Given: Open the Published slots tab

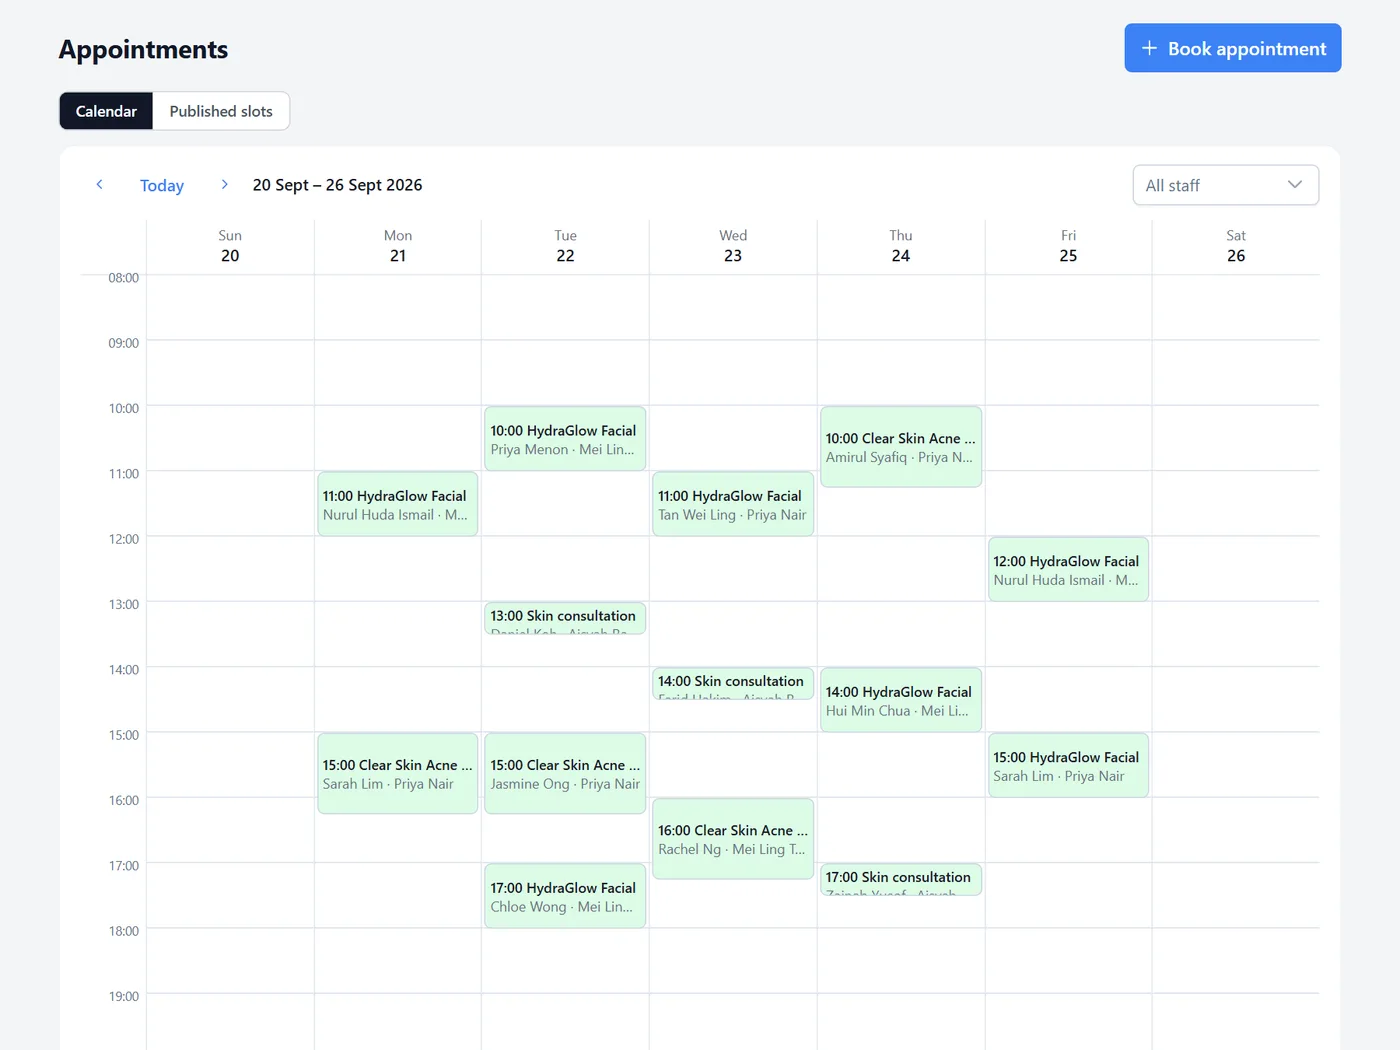Looking at the screenshot, I should point(221,111).
